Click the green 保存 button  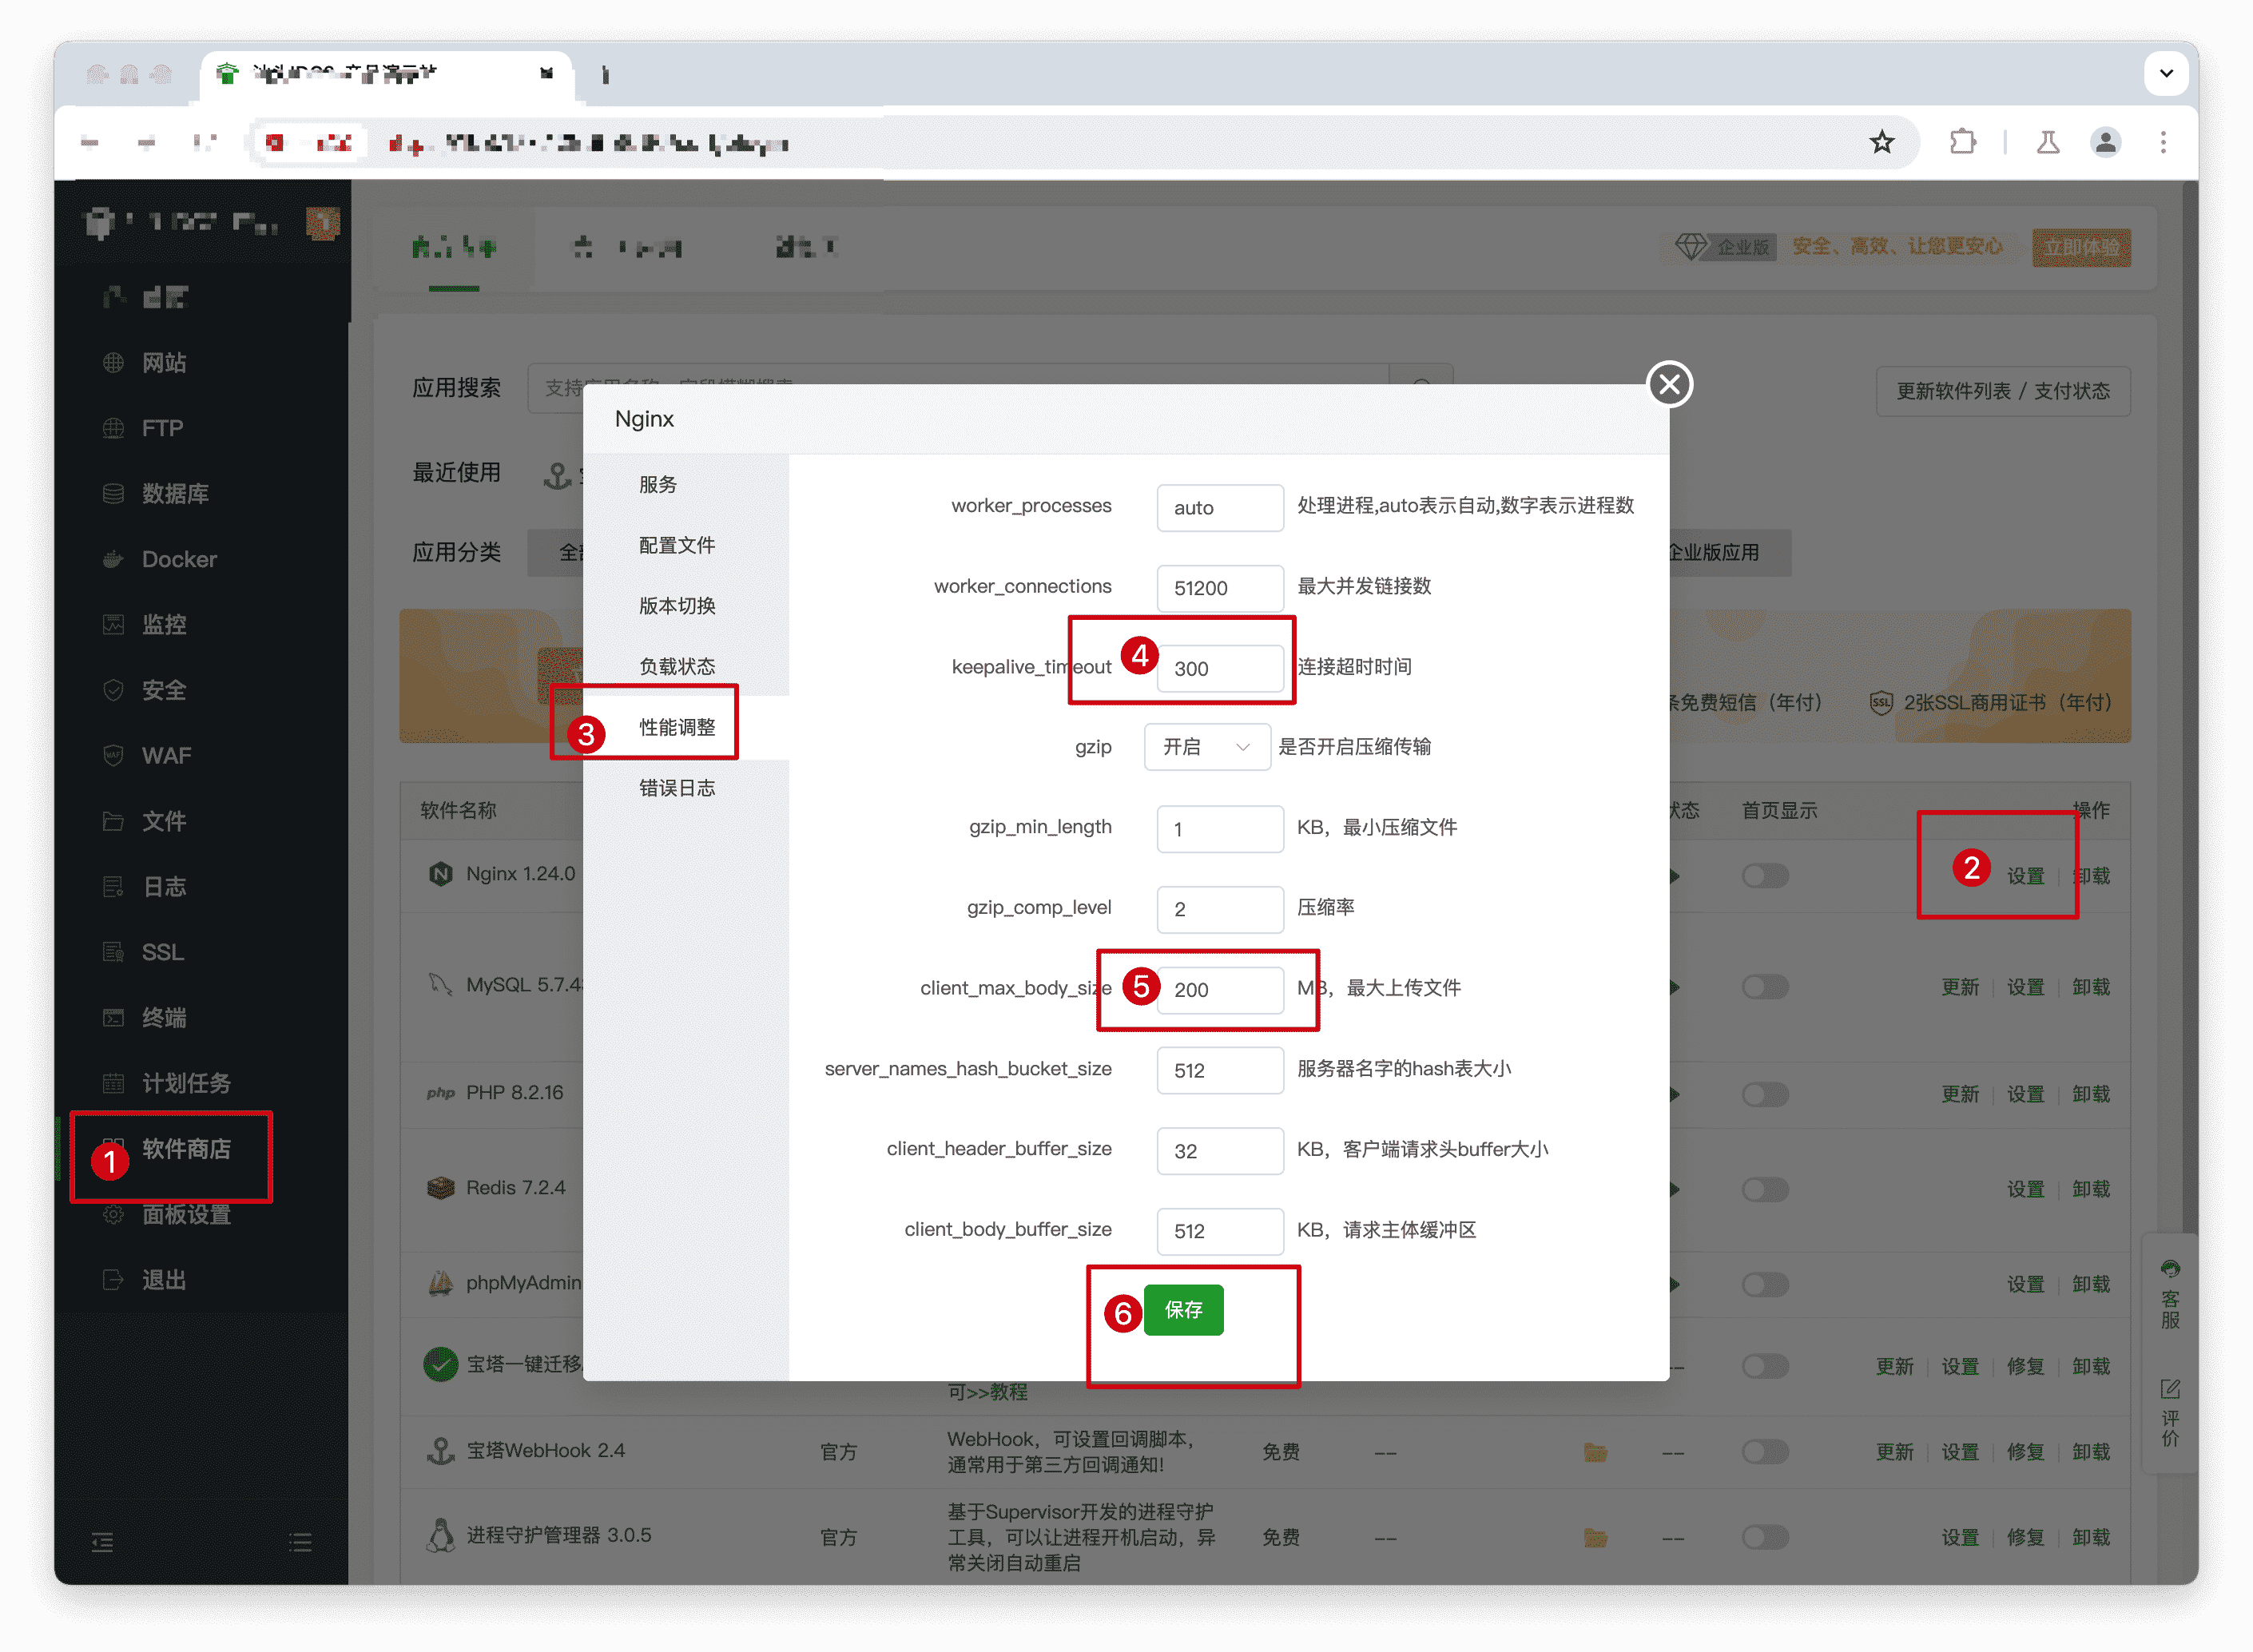[x=1183, y=1310]
